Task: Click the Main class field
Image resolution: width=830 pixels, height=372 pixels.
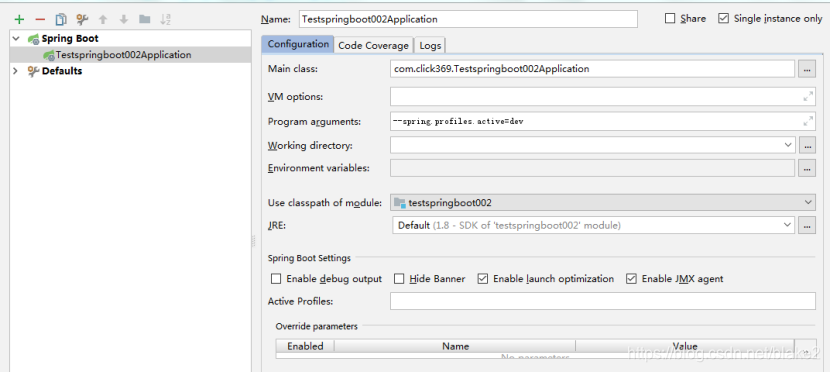Action: (x=592, y=69)
